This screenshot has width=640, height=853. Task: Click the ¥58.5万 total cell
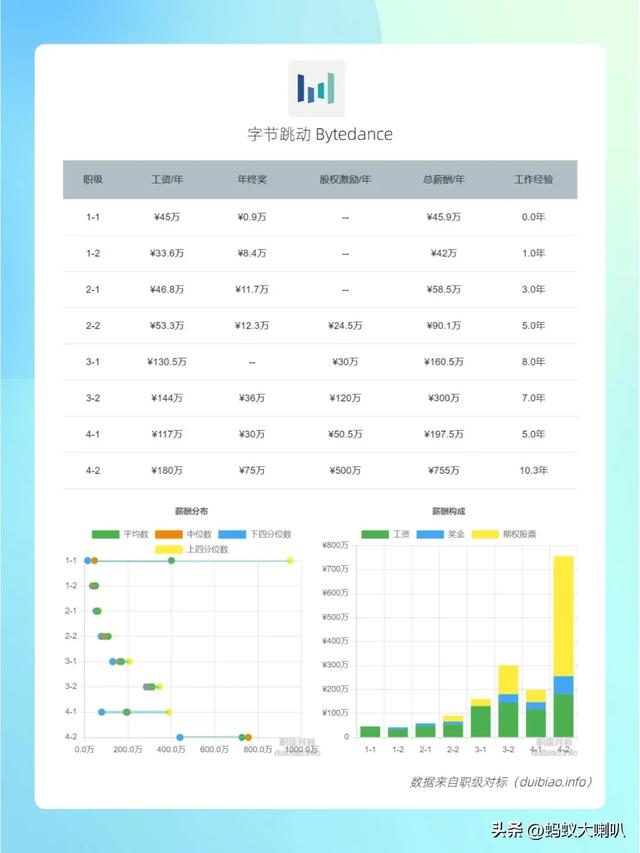click(x=444, y=289)
